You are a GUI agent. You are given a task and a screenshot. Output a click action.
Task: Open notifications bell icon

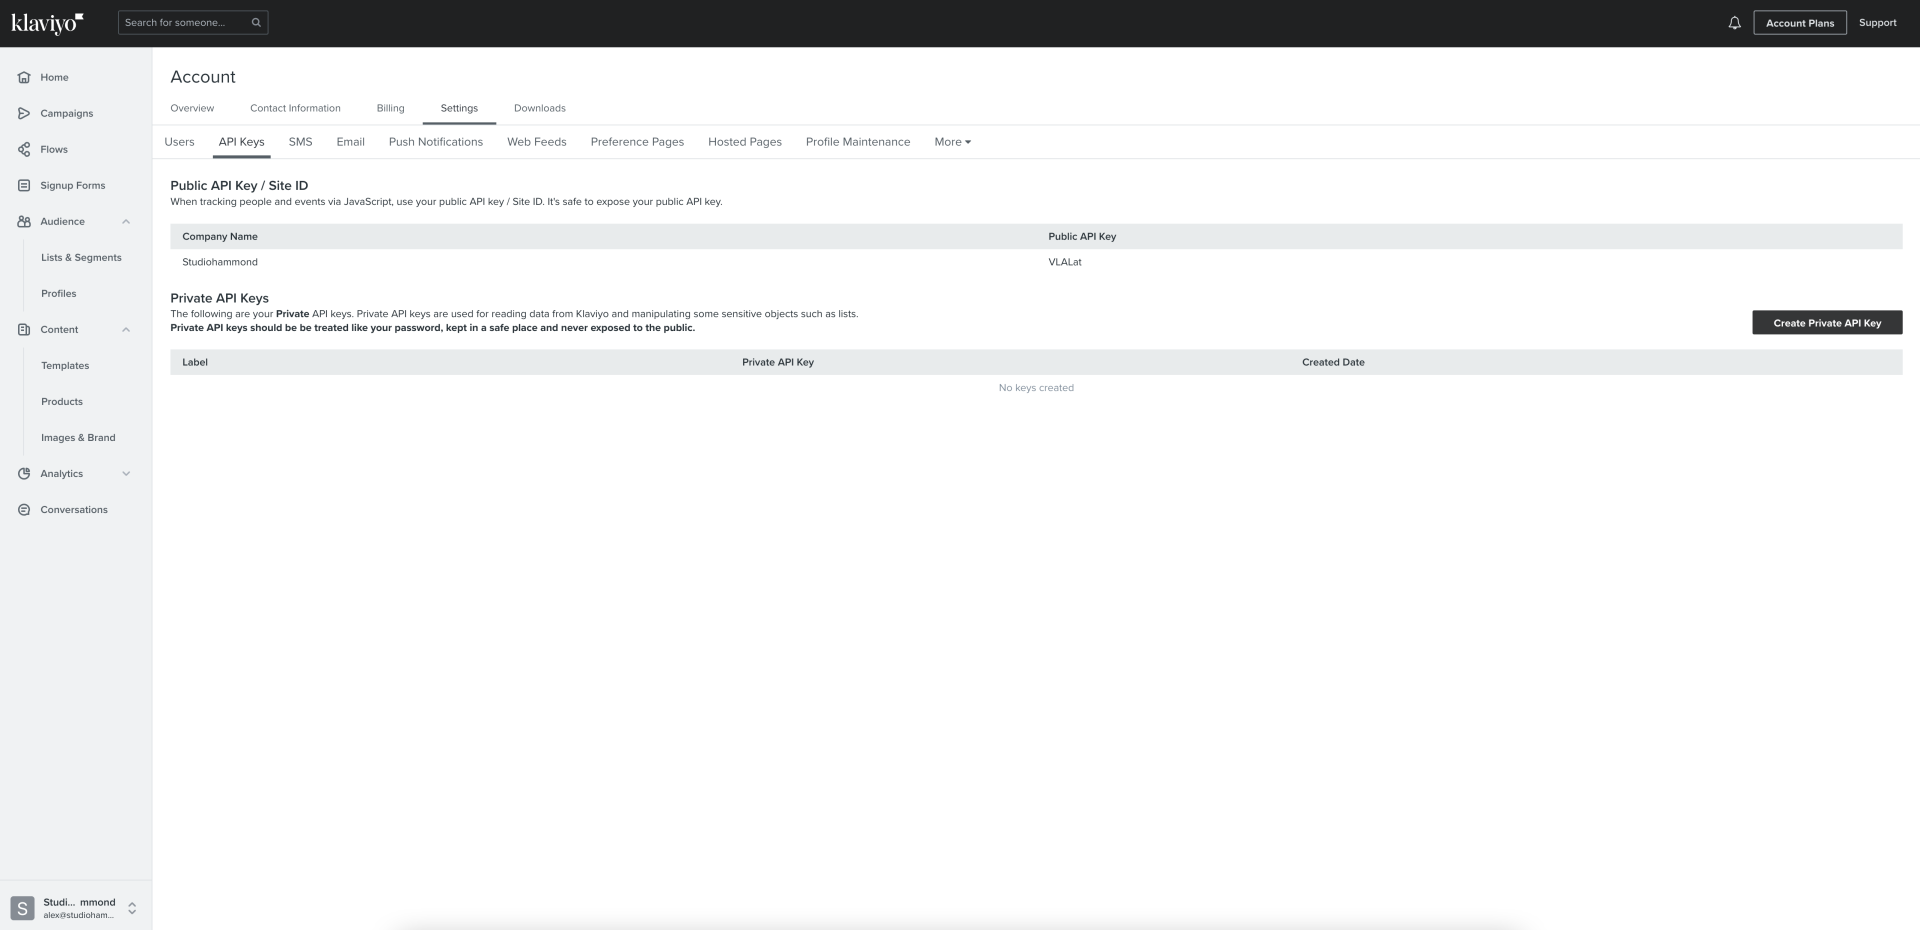pos(1734,23)
